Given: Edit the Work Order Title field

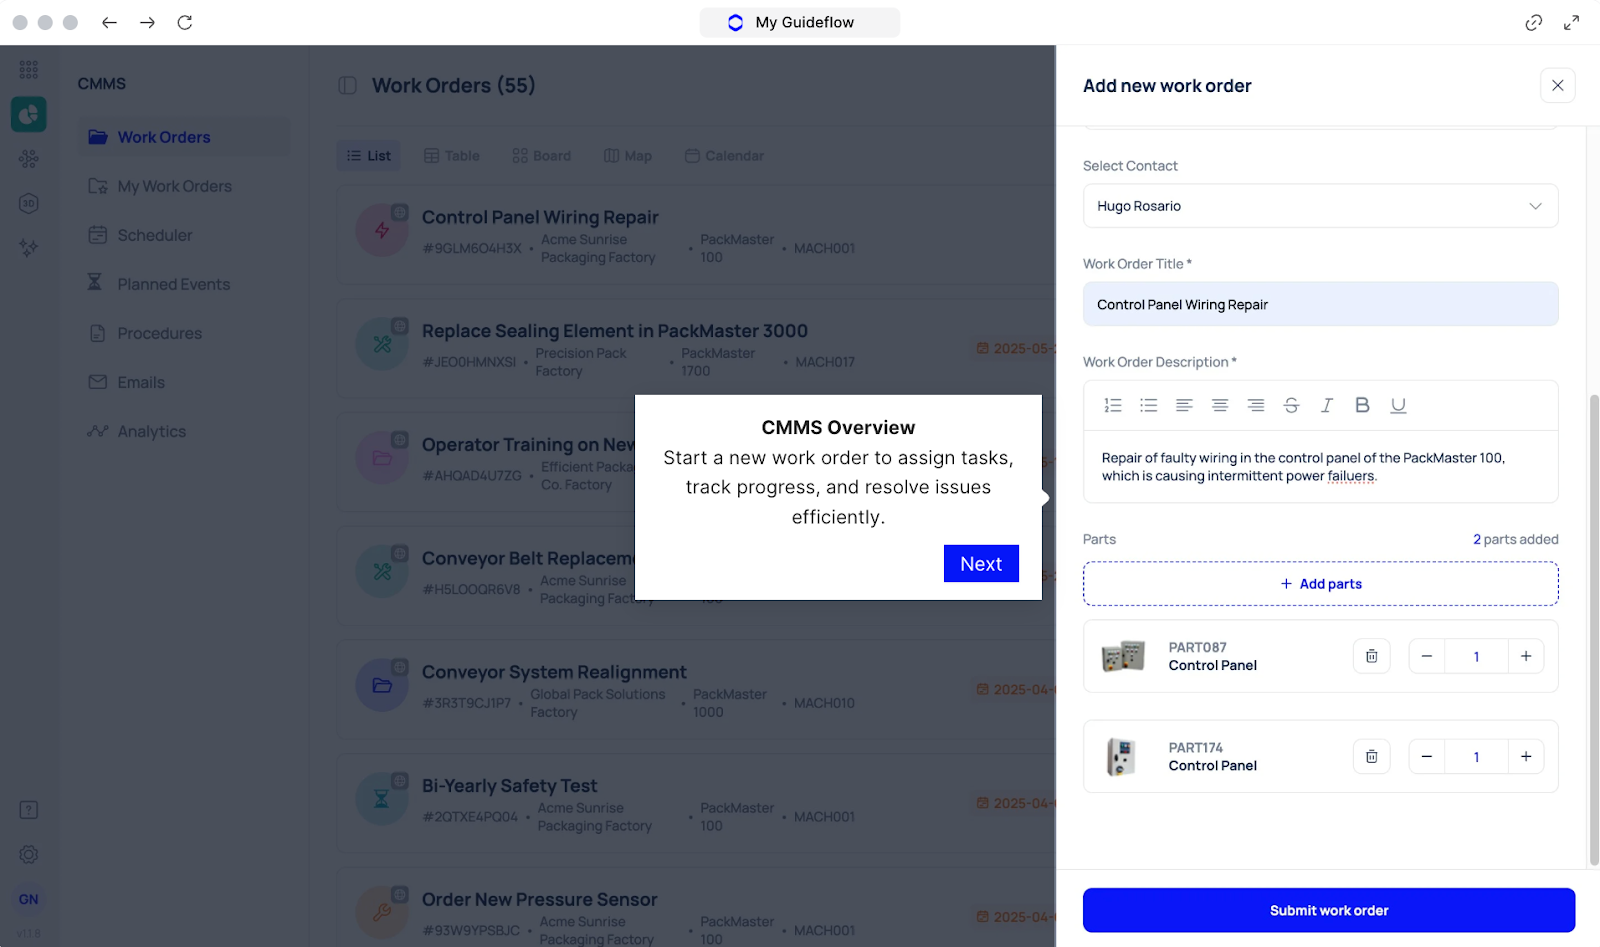Looking at the screenshot, I should coord(1320,304).
